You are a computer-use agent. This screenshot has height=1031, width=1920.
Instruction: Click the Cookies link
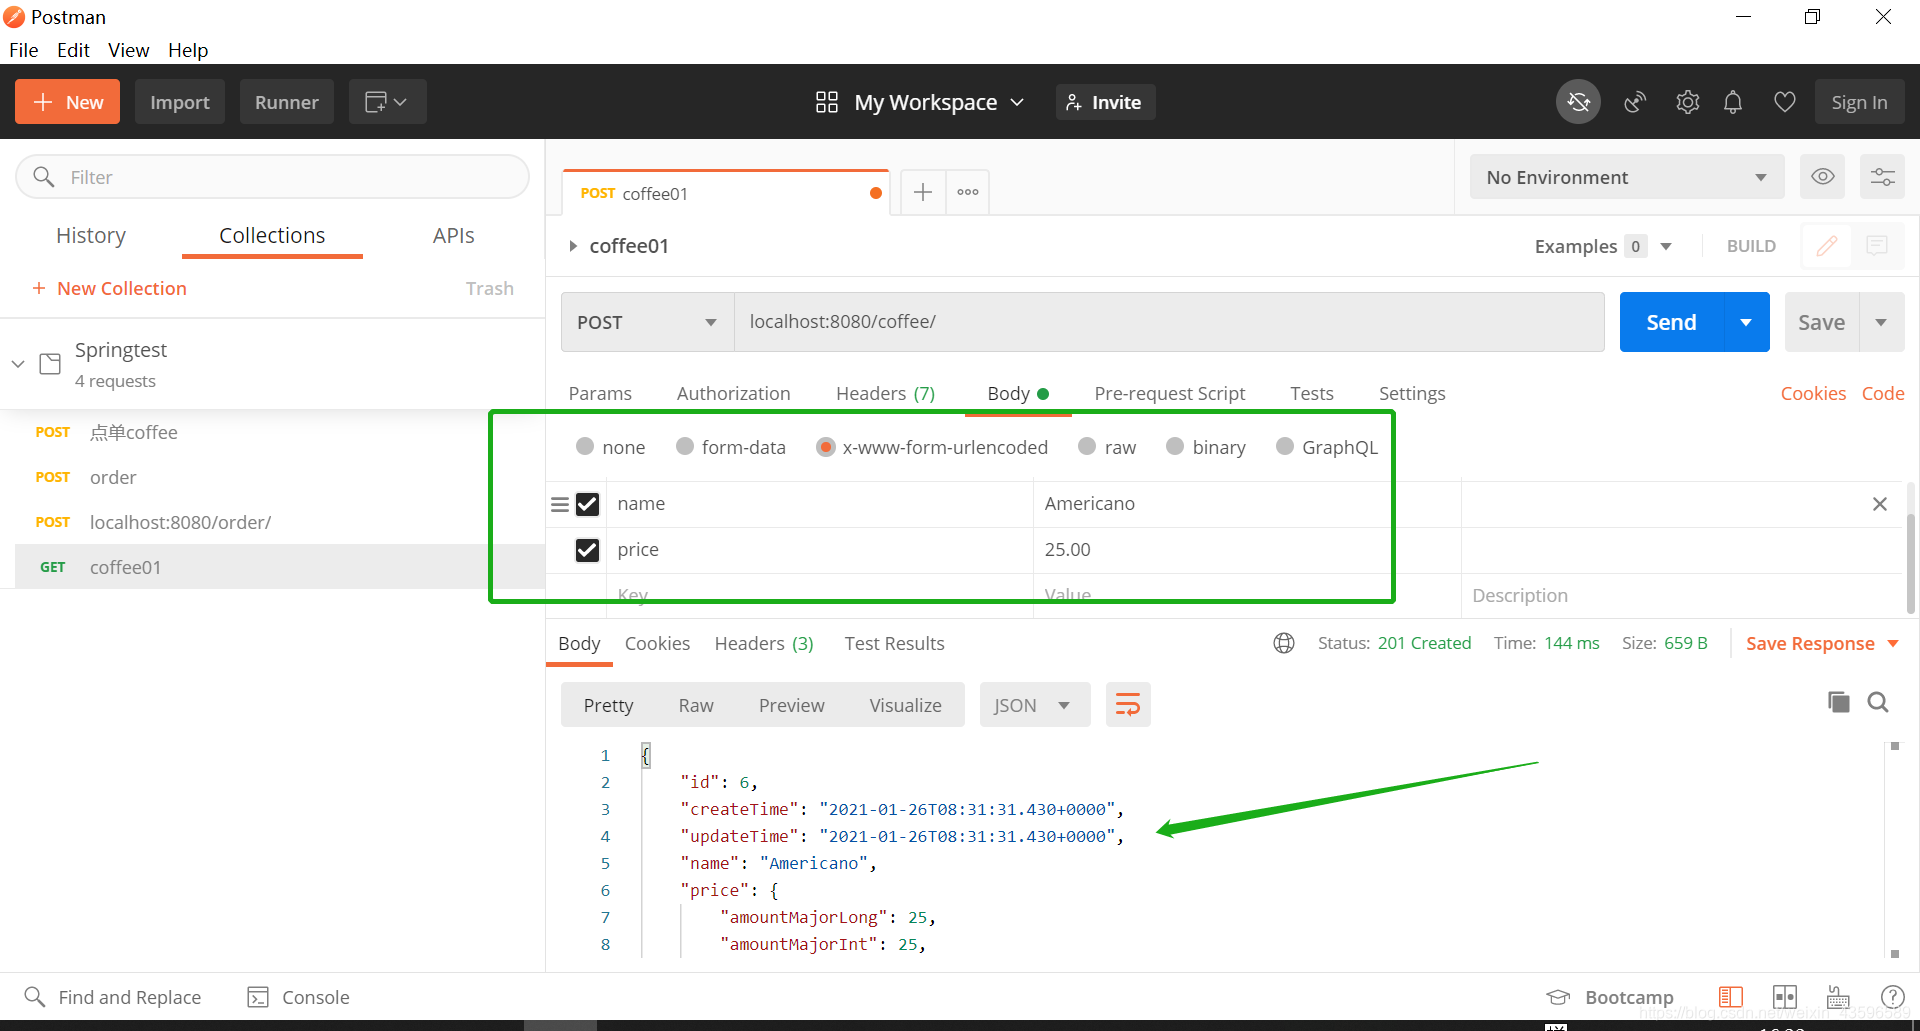[1813, 393]
